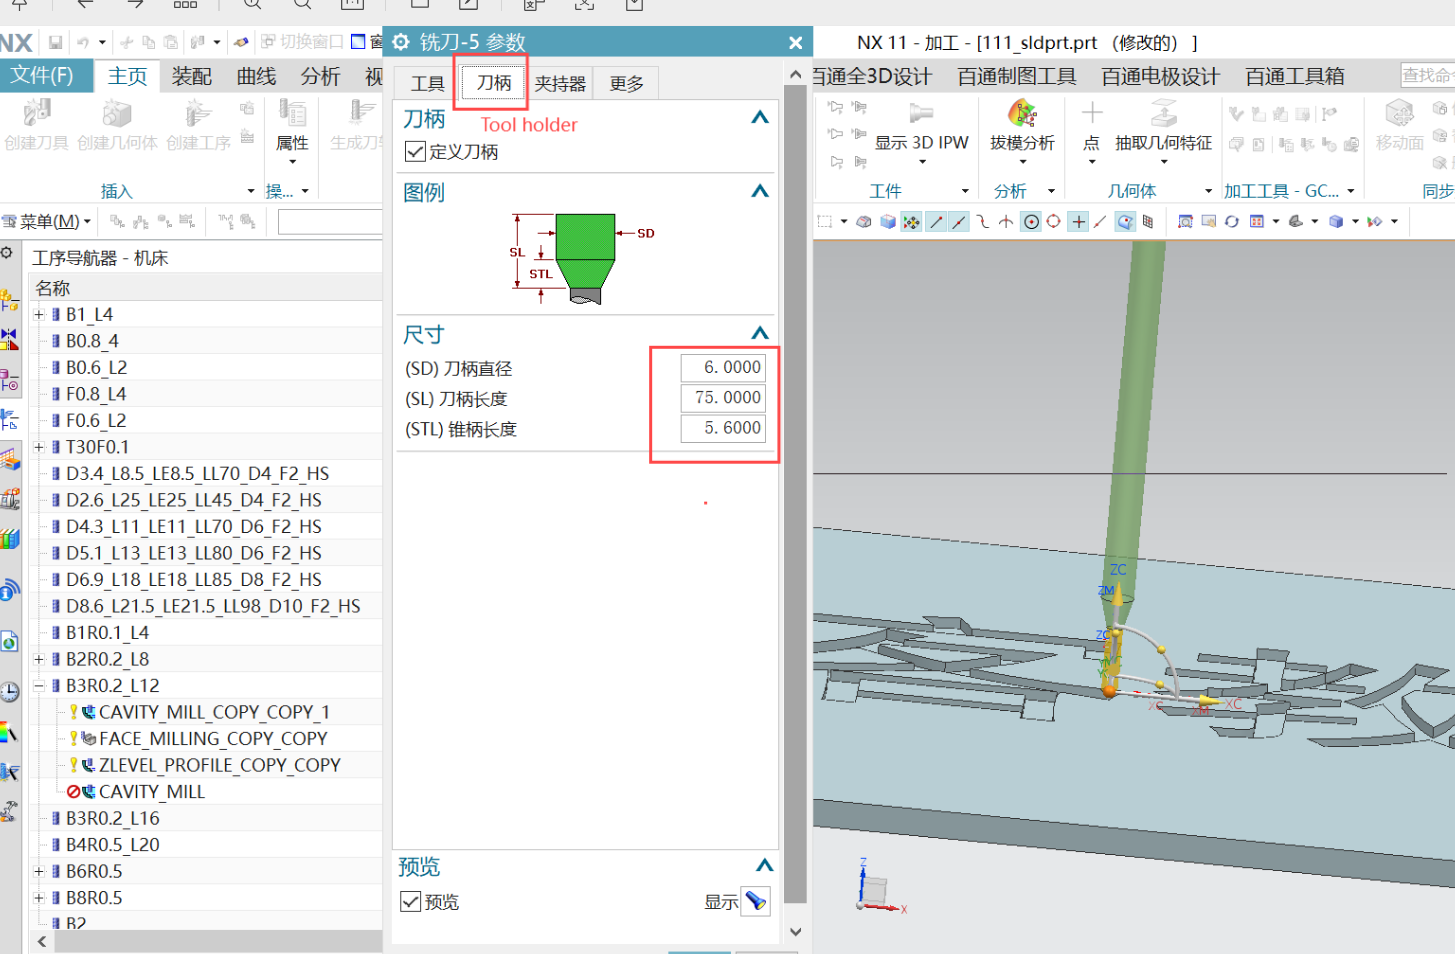Open the 百通全3D设计 ribbon tab

(x=872, y=76)
